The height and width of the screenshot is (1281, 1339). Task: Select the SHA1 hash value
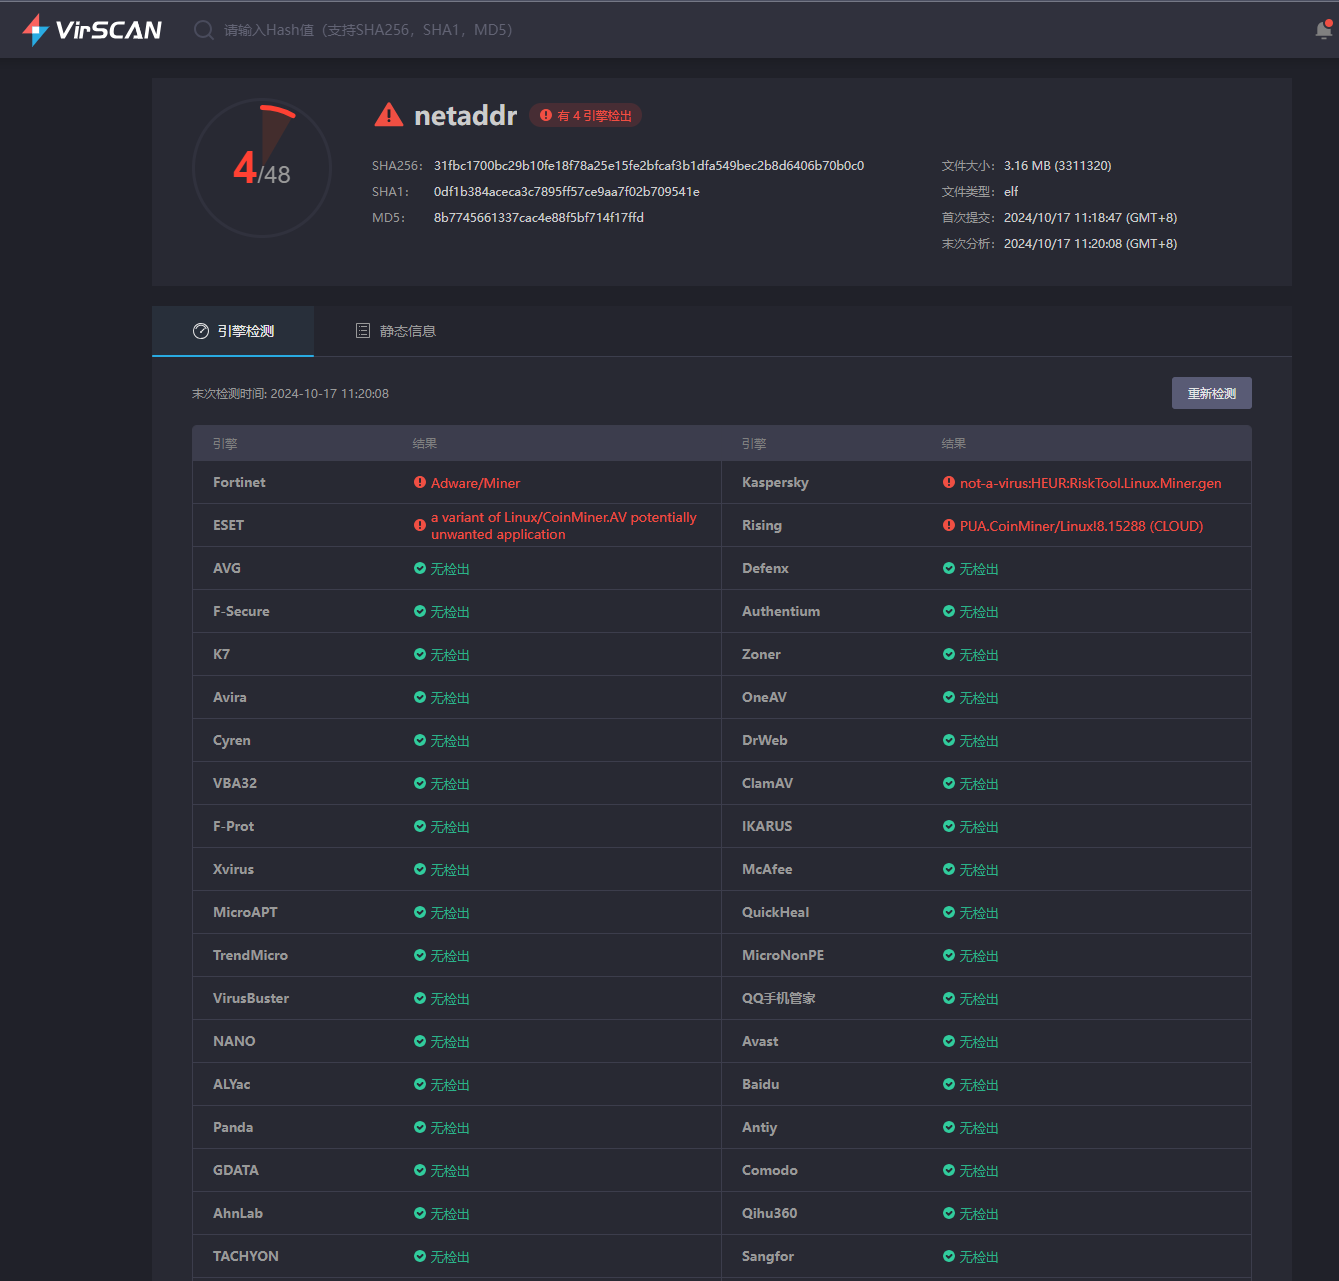click(x=567, y=192)
